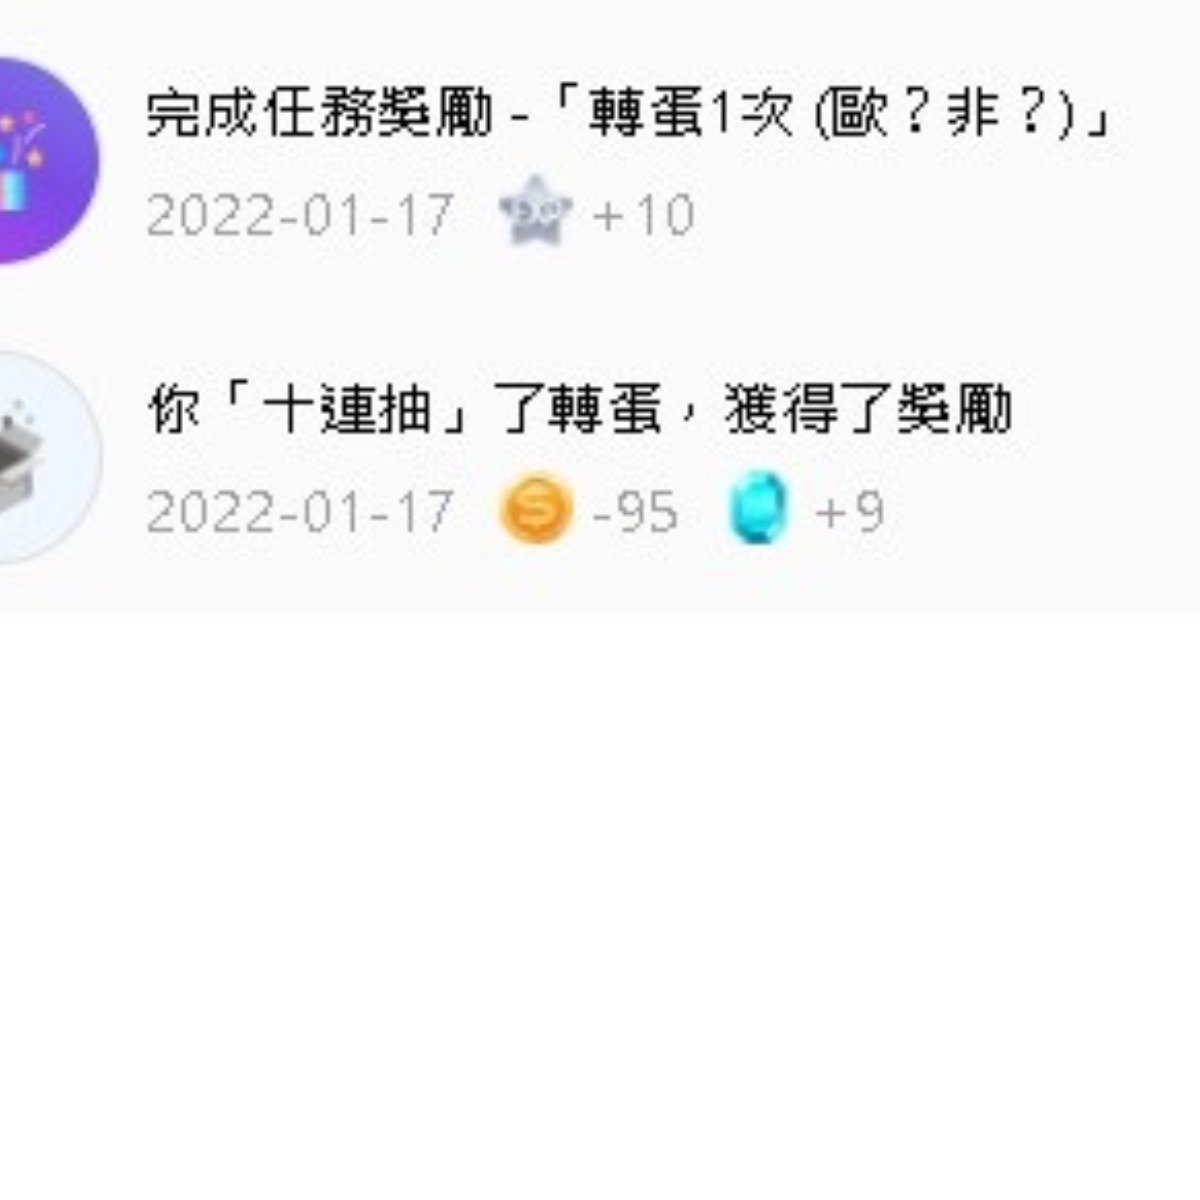Click the orange S coin icon
Image resolution: width=1200 pixels, height=1200 pixels.
pos(537,511)
